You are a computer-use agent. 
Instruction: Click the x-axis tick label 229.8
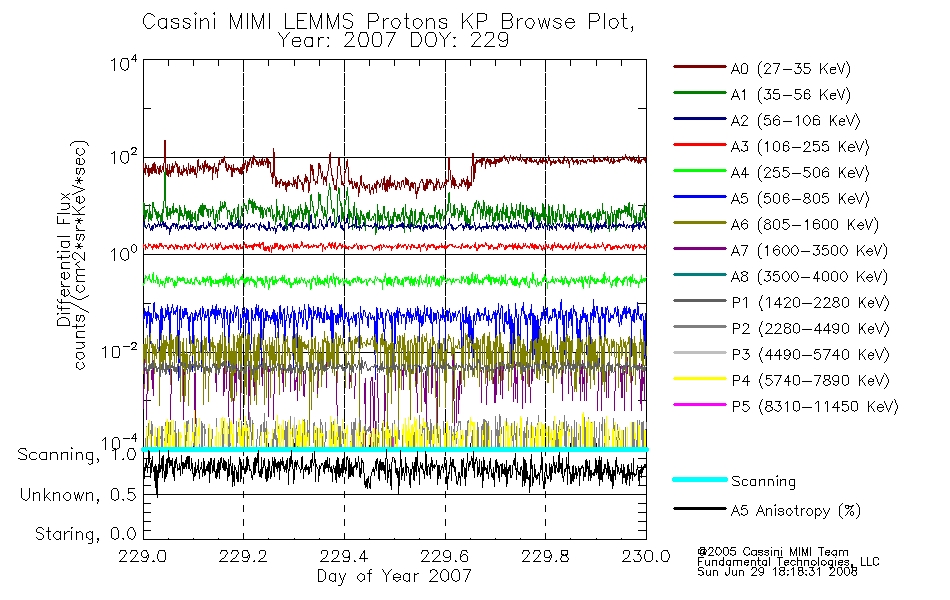pos(545,556)
